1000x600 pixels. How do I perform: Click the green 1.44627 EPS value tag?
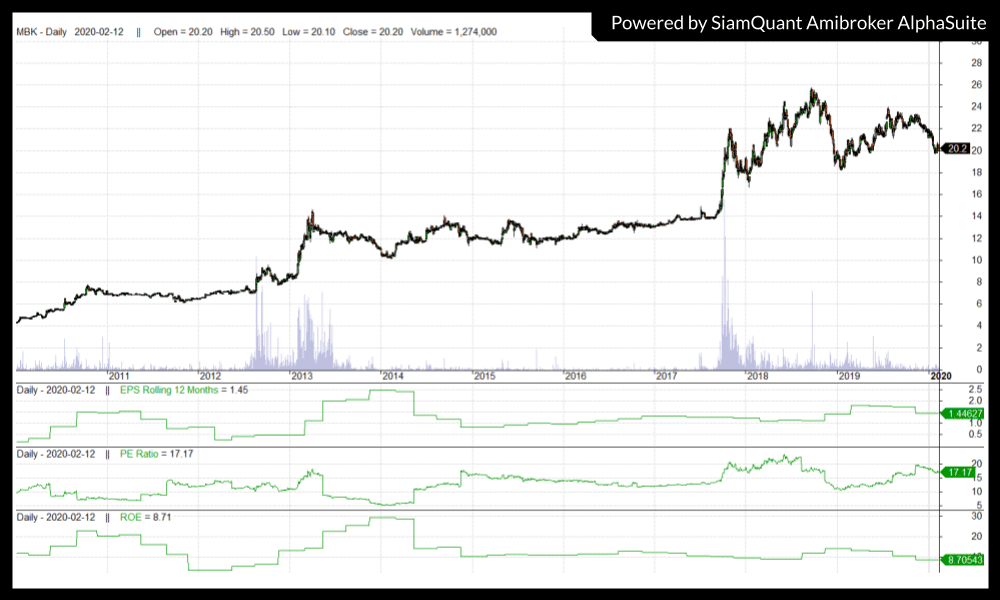963,412
